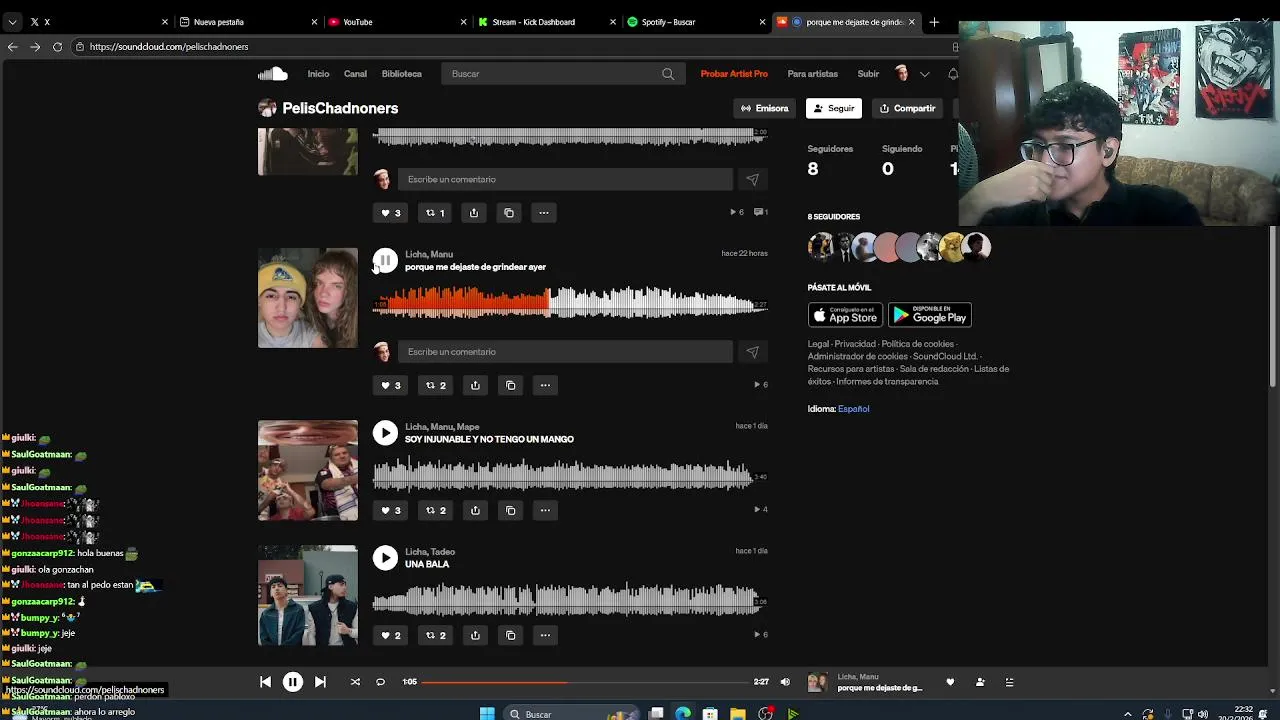The height and width of the screenshot is (720, 1280).
Task: Repost the 'UNA BALA' track
Action: [x=436, y=635]
